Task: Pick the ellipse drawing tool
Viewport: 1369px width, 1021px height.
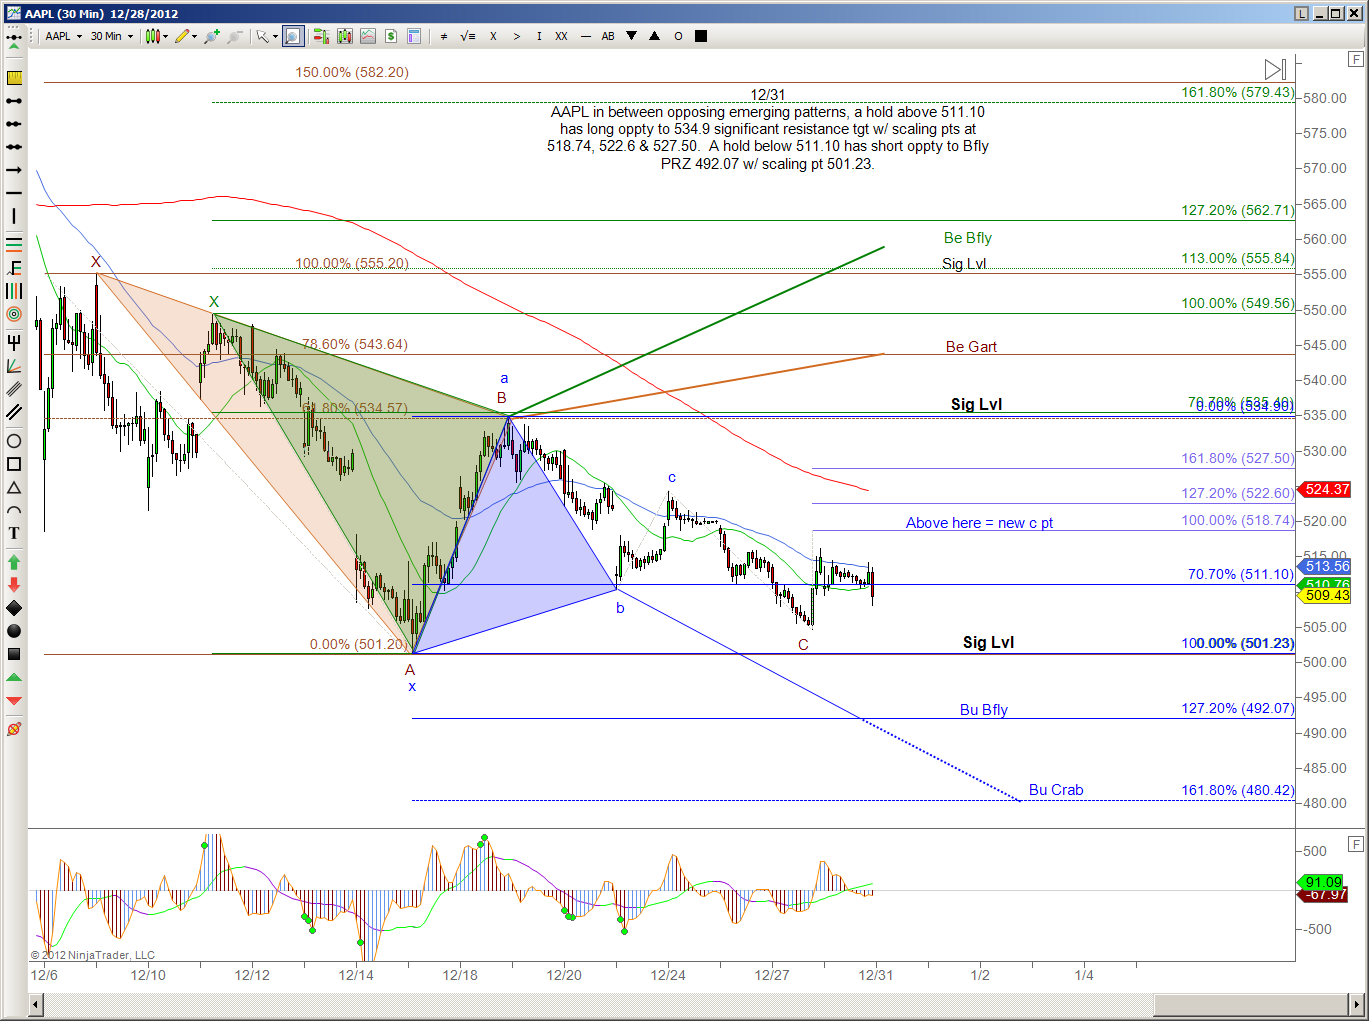Action: pos(14,441)
